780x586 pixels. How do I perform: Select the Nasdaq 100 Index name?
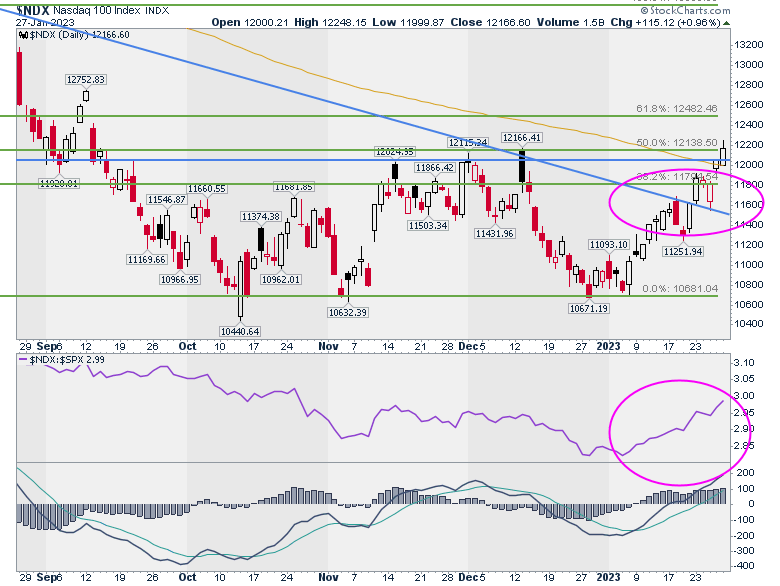click(98, 10)
